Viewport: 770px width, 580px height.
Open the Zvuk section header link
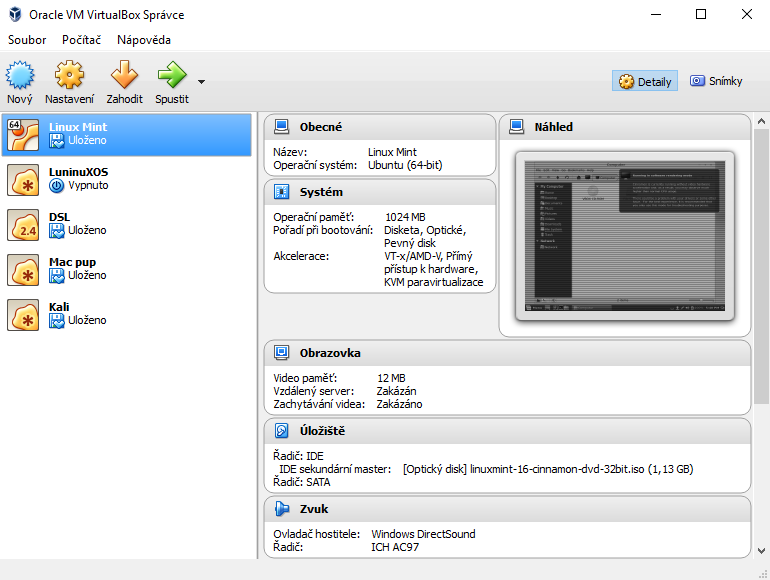point(314,509)
